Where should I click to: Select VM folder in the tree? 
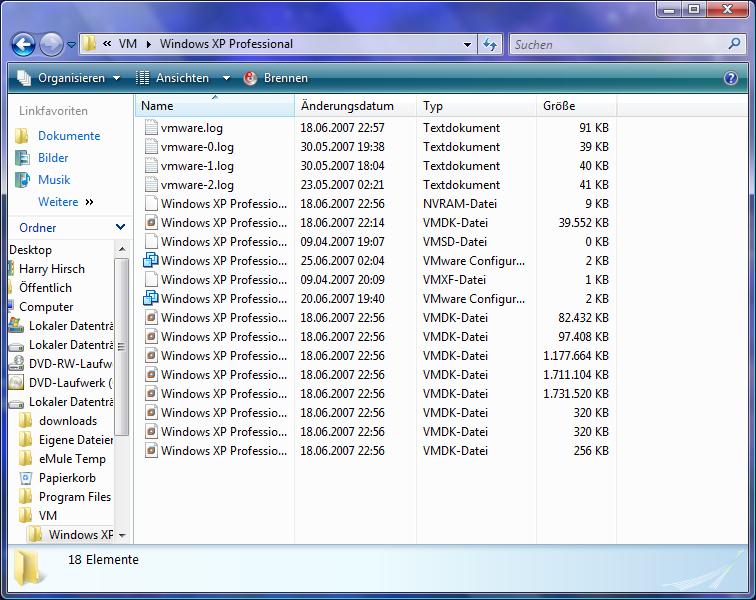coord(48,516)
